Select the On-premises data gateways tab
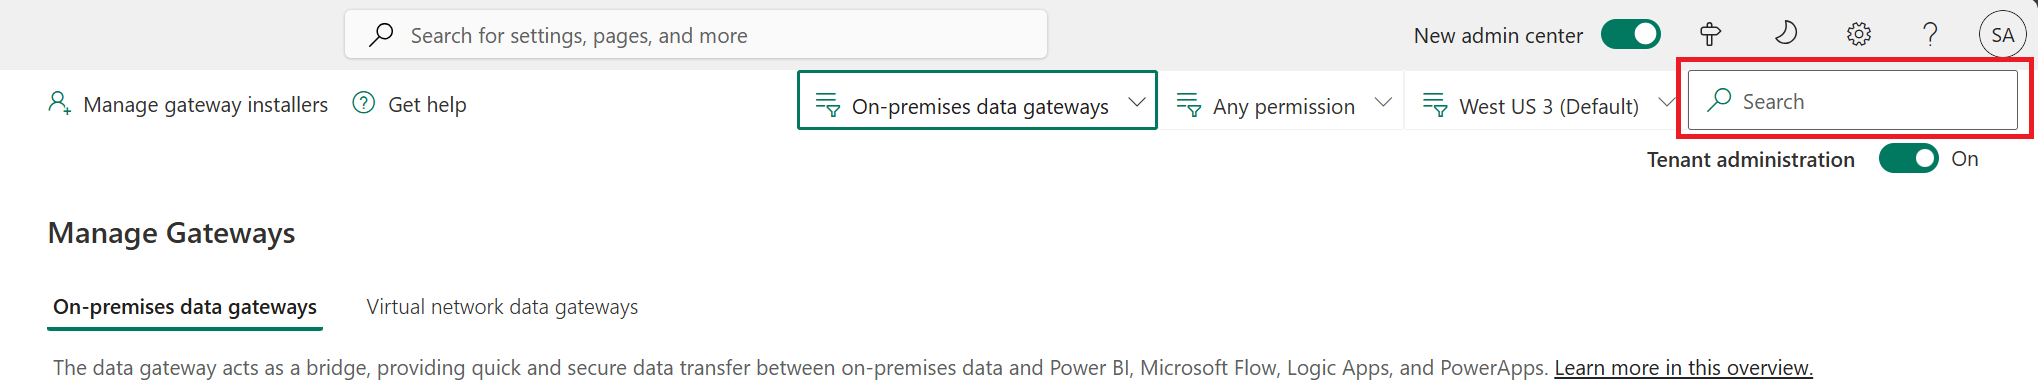Screen dimensions: 2038x388 point(185,307)
